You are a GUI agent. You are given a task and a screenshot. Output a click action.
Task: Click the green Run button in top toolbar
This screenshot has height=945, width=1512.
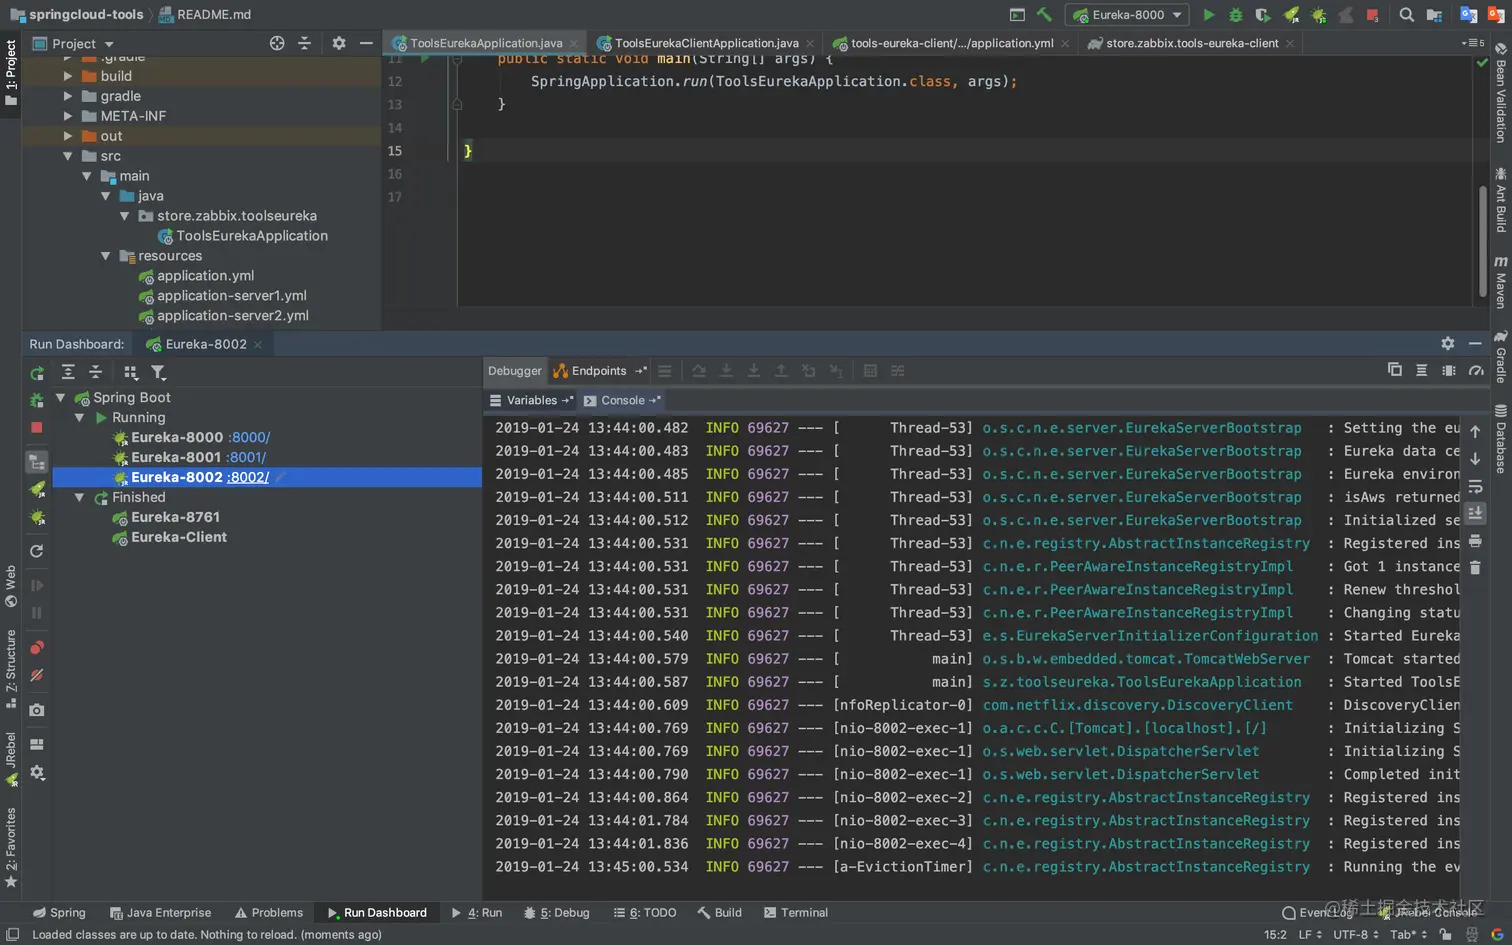point(1208,15)
